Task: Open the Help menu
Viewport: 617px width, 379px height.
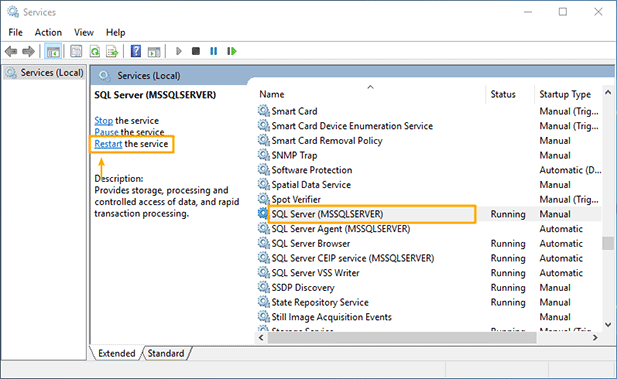Action: (x=115, y=32)
